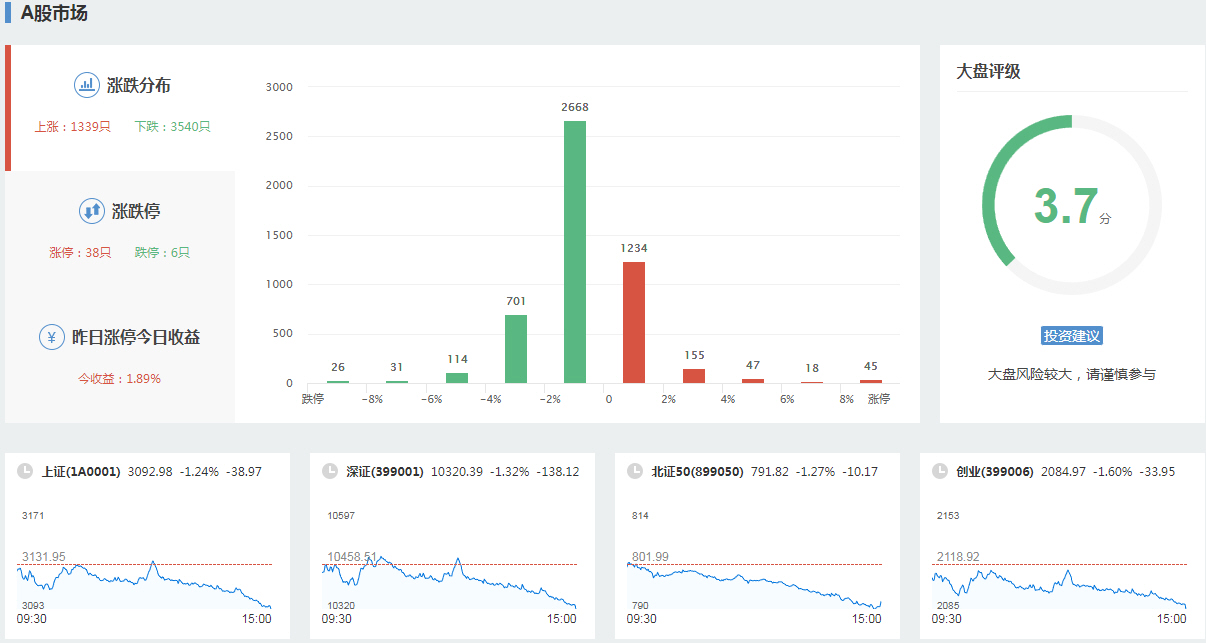Click the 投资建议 button
Screen dimensions: 1206x643
pyautogui.click(x=1071, y=336)
